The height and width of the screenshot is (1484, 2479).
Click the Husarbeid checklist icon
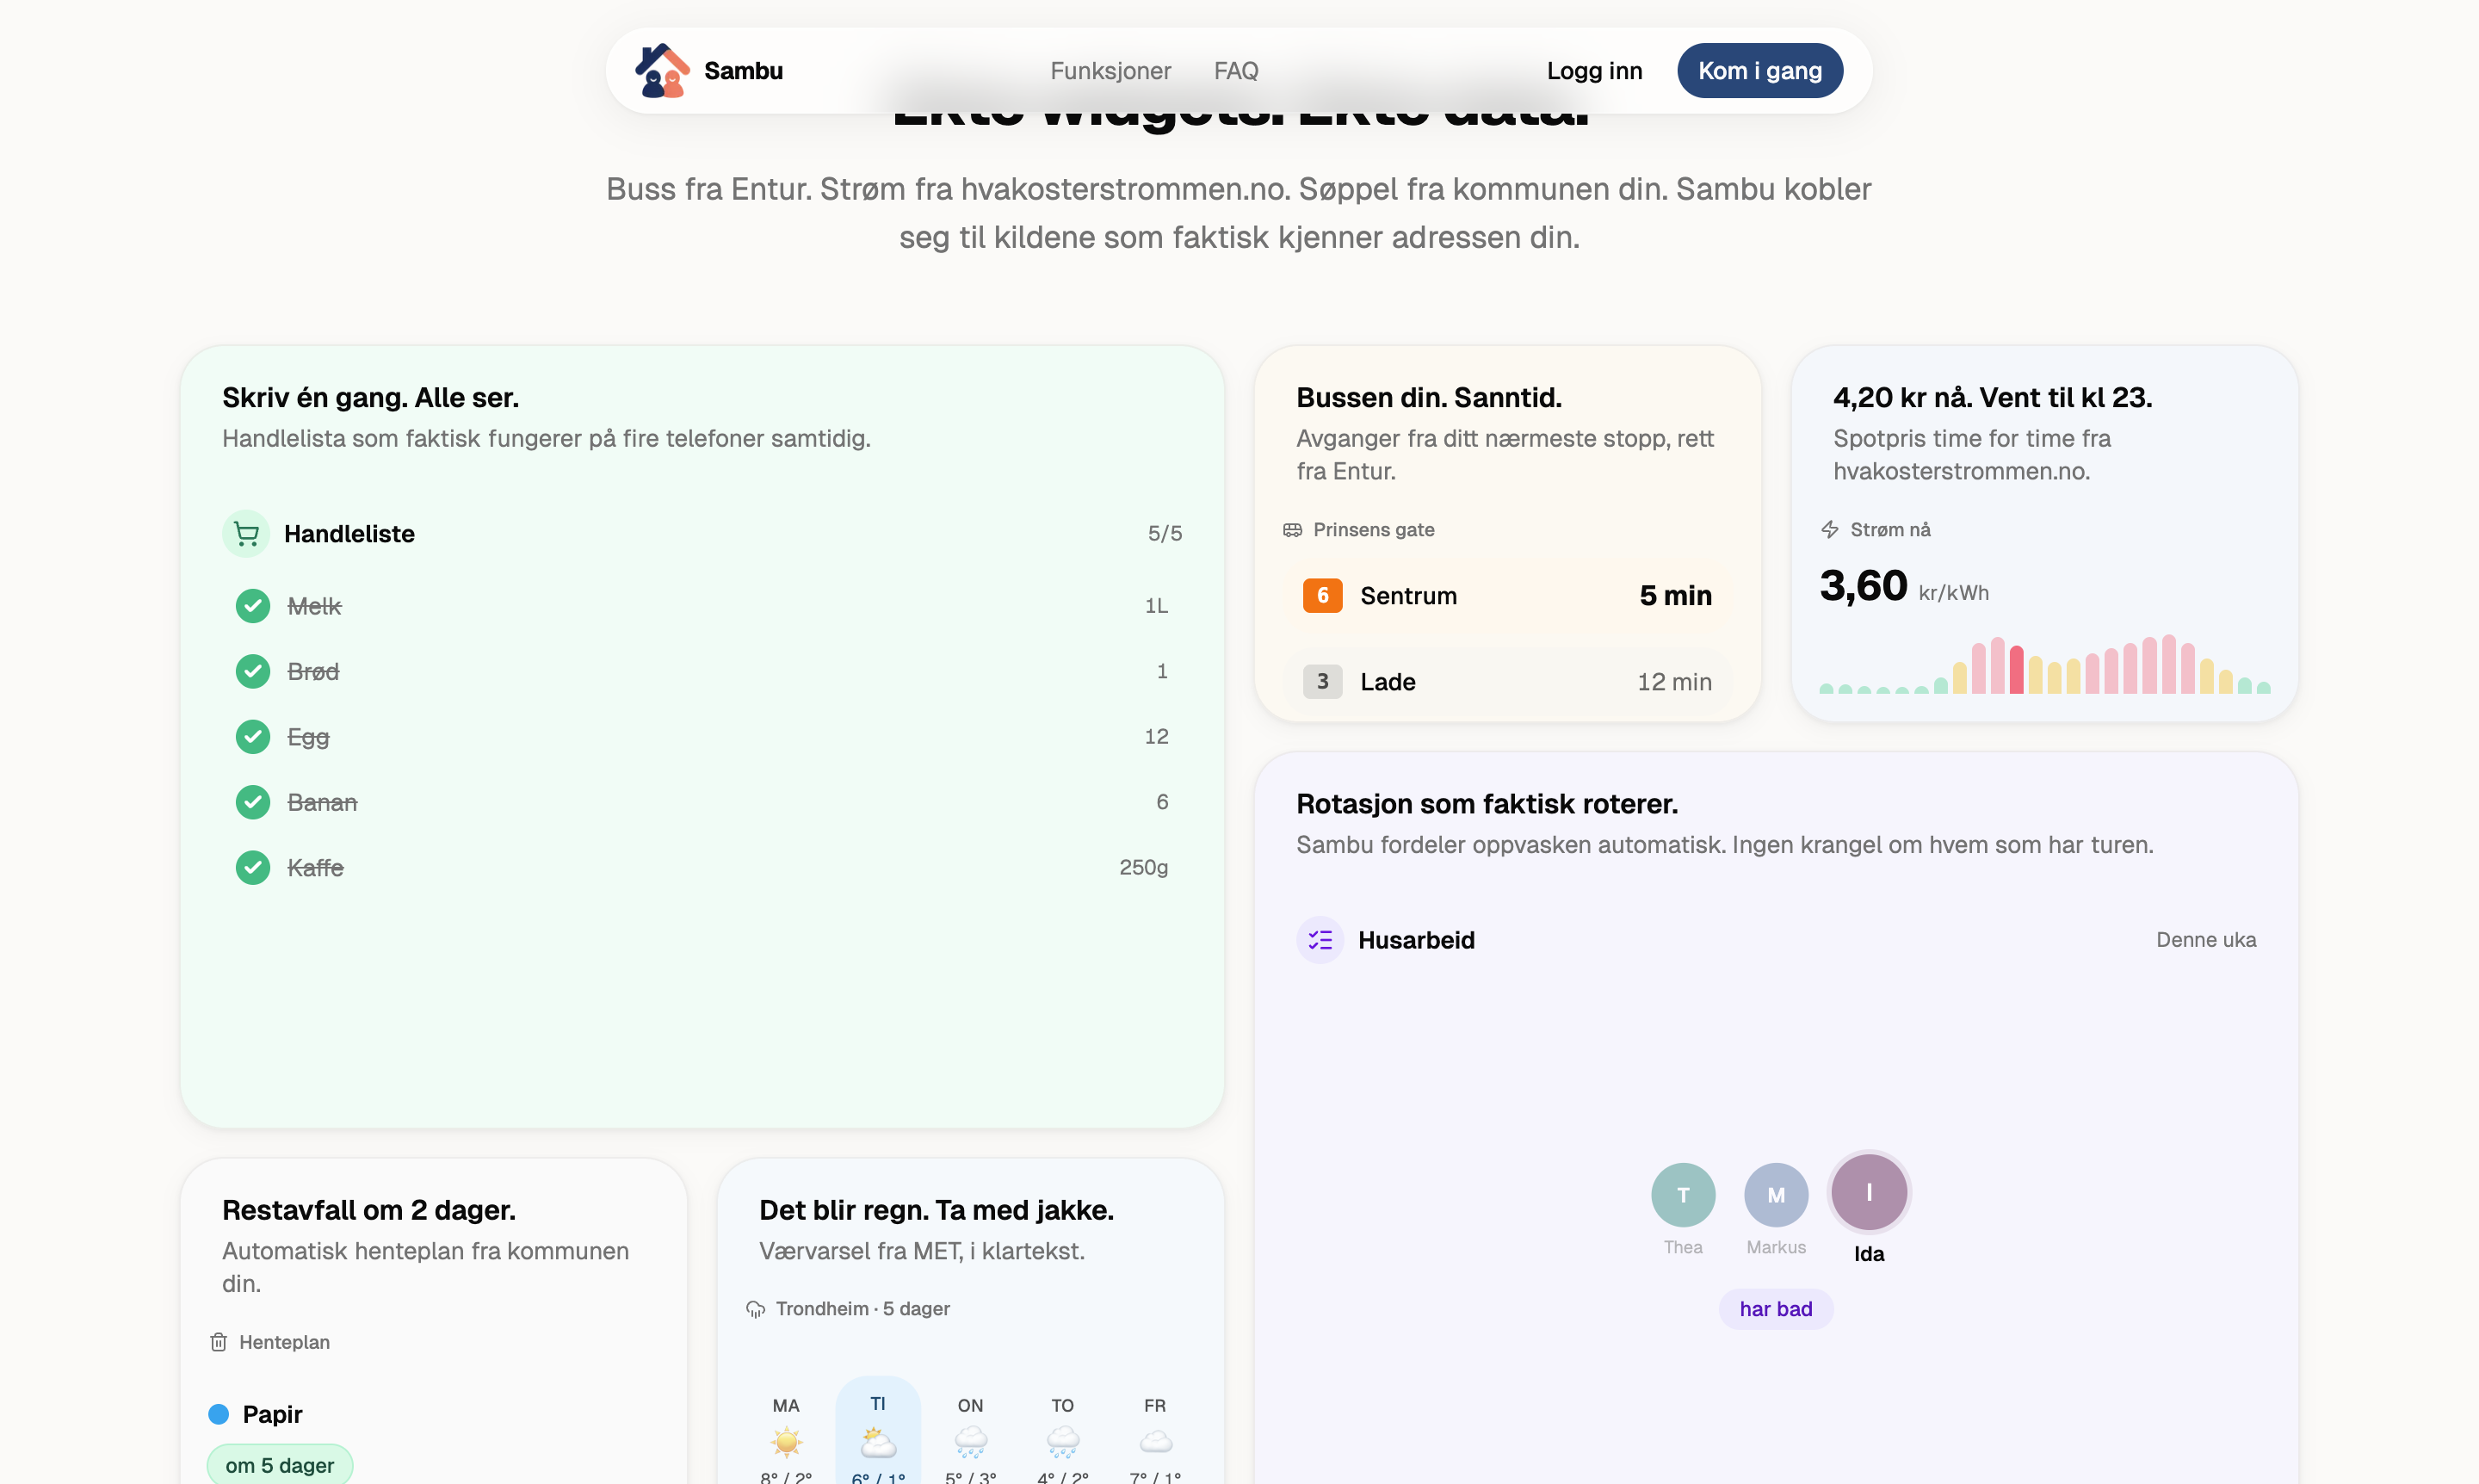coord(1320,940)
